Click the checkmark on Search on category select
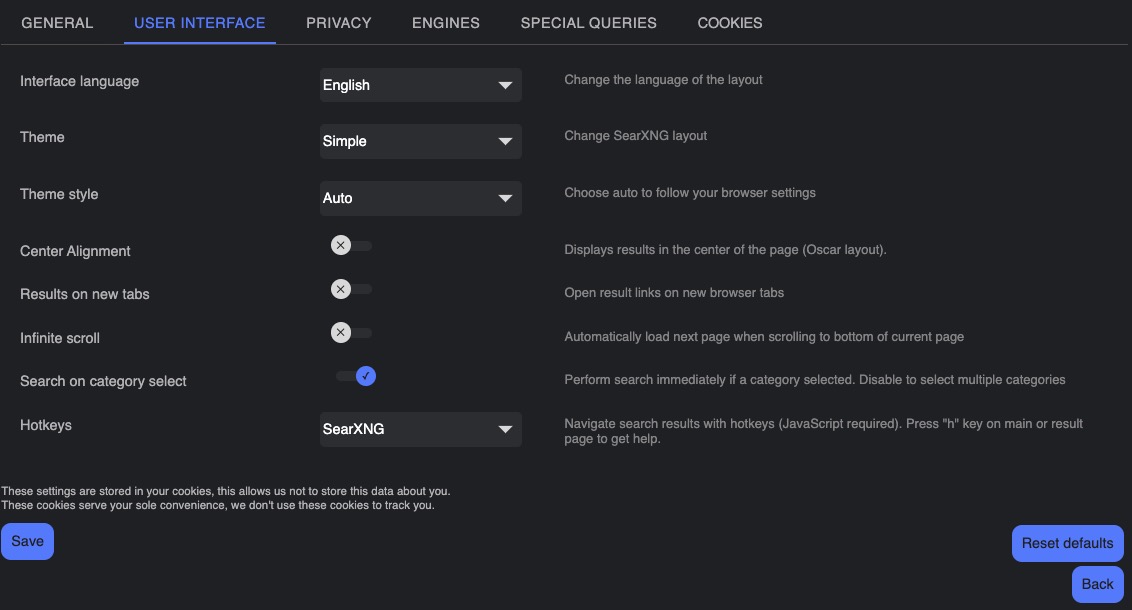1132x610 pixels. coord(366,375)
